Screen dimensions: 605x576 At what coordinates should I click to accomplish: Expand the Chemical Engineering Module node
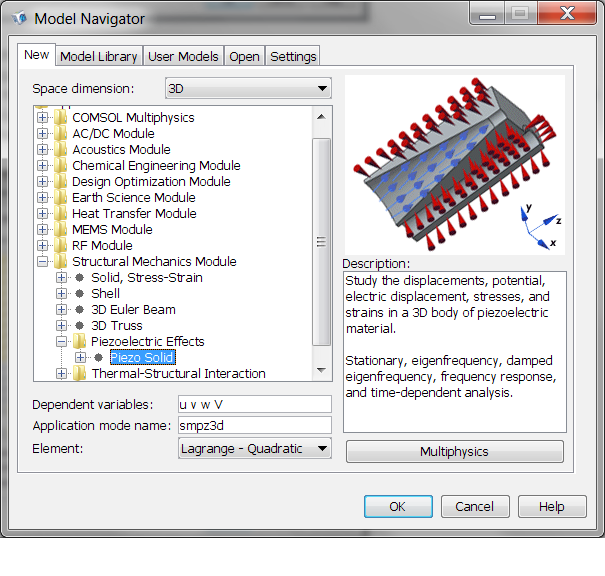(42, 166)
